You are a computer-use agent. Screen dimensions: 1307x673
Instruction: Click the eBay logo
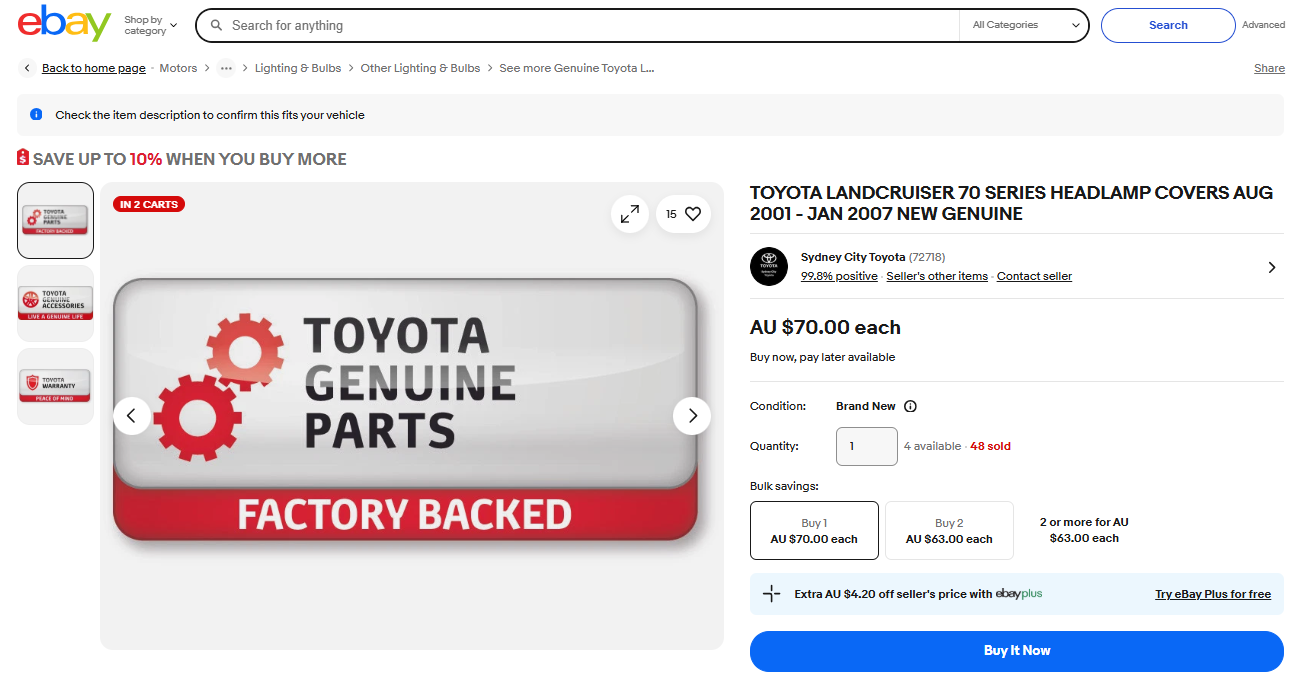point(64,24)
